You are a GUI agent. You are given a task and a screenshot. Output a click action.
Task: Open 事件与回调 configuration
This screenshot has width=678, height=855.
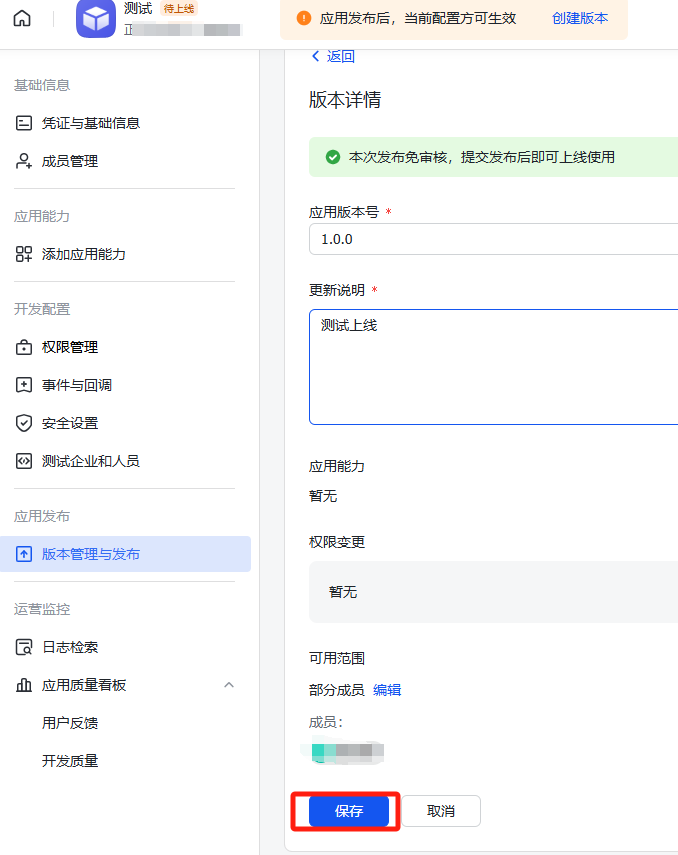coord(76,385)
